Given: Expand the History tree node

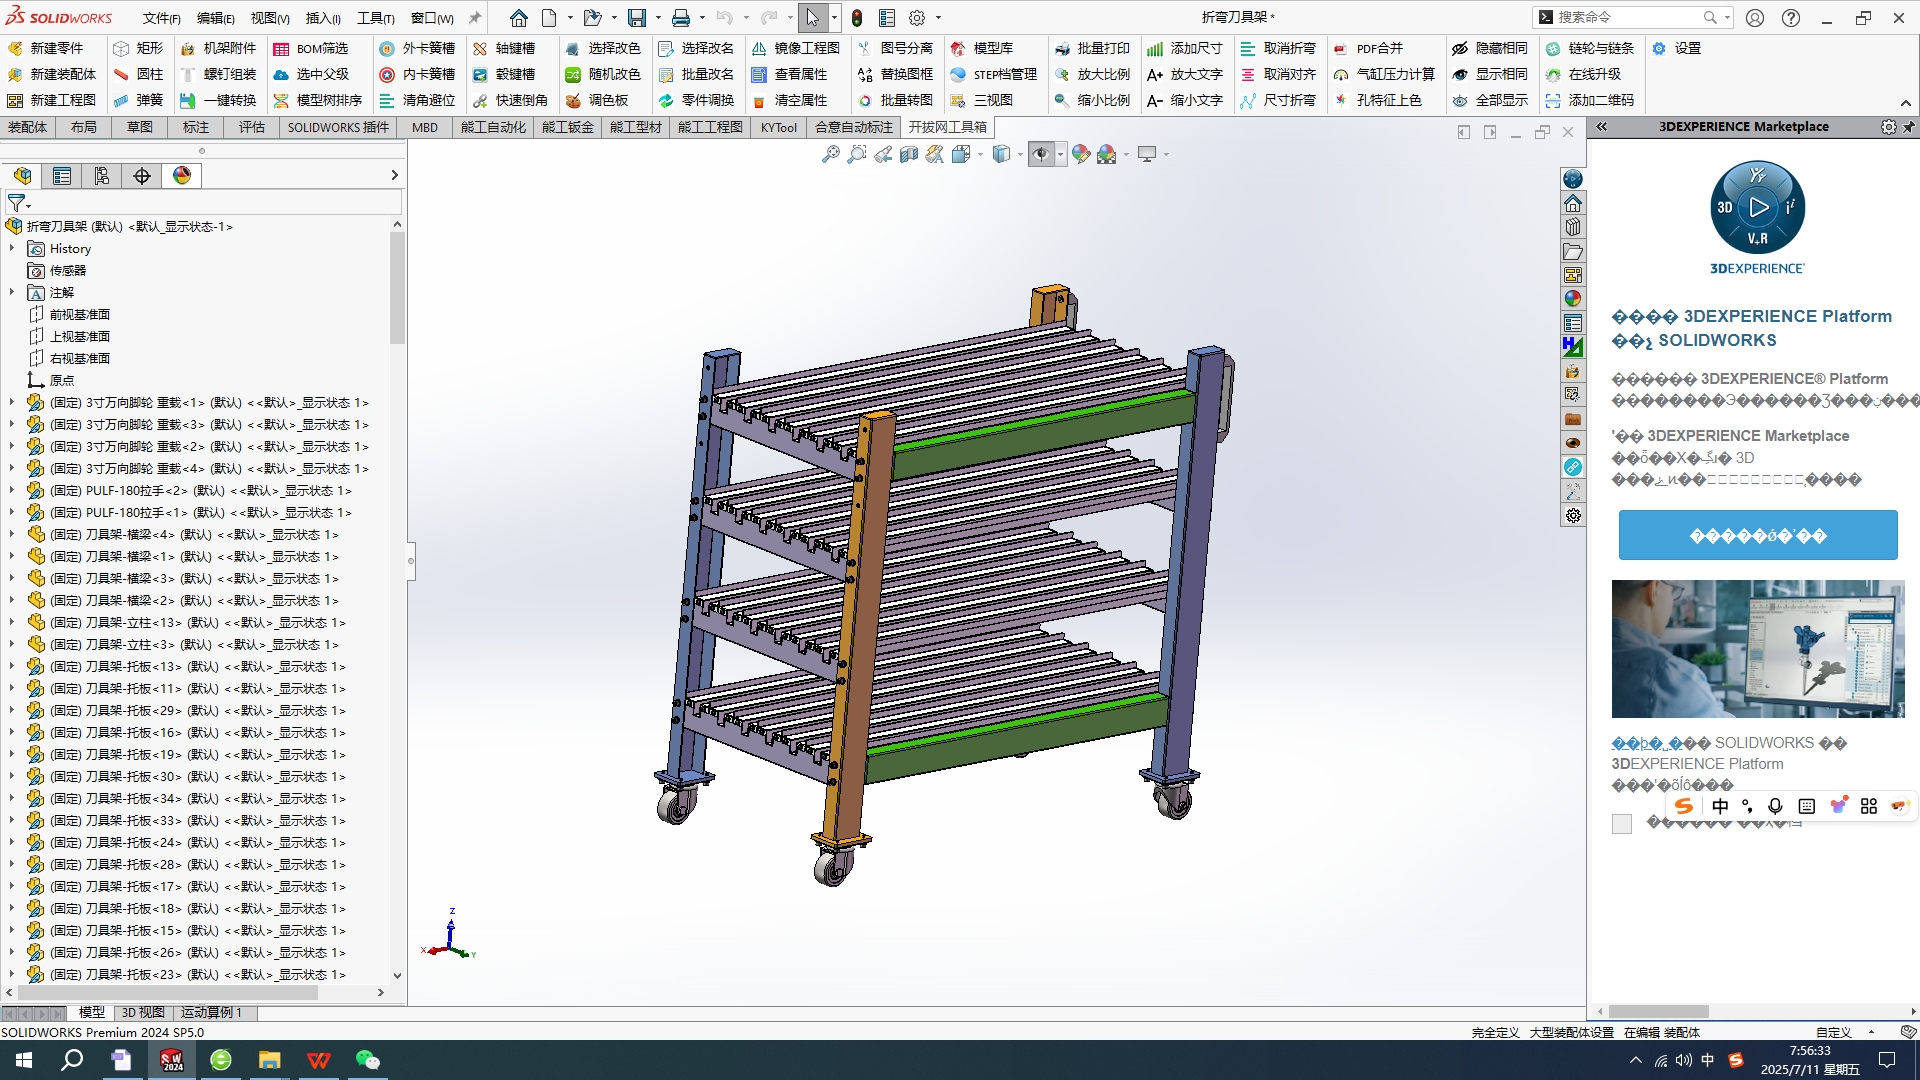Looking at the screenshot, I should 12,248.
